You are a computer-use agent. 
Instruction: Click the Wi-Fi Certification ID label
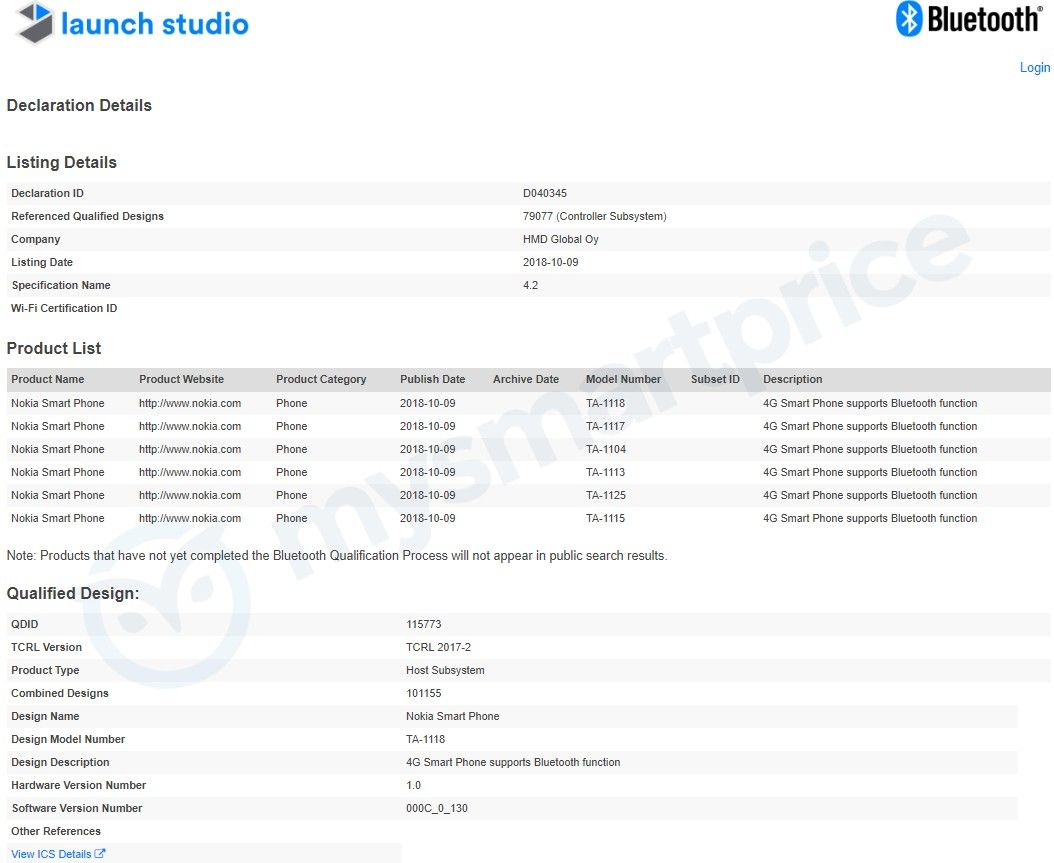pyautogui.click(x=64, y=308)
